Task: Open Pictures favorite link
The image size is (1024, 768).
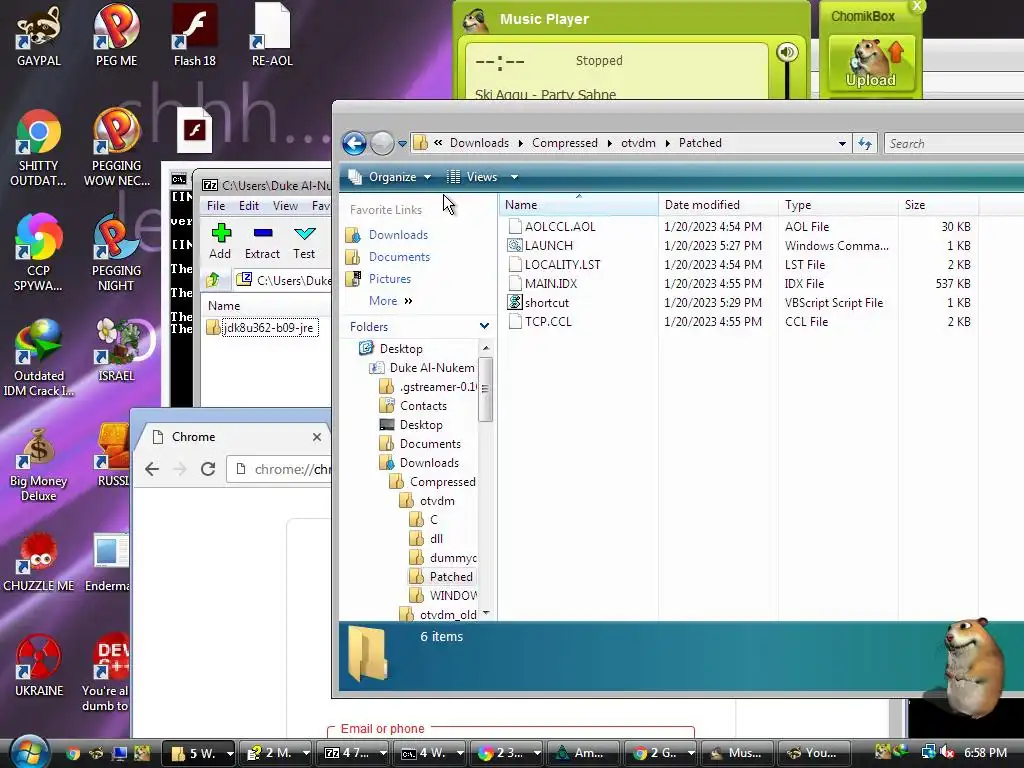Action: 390,279
